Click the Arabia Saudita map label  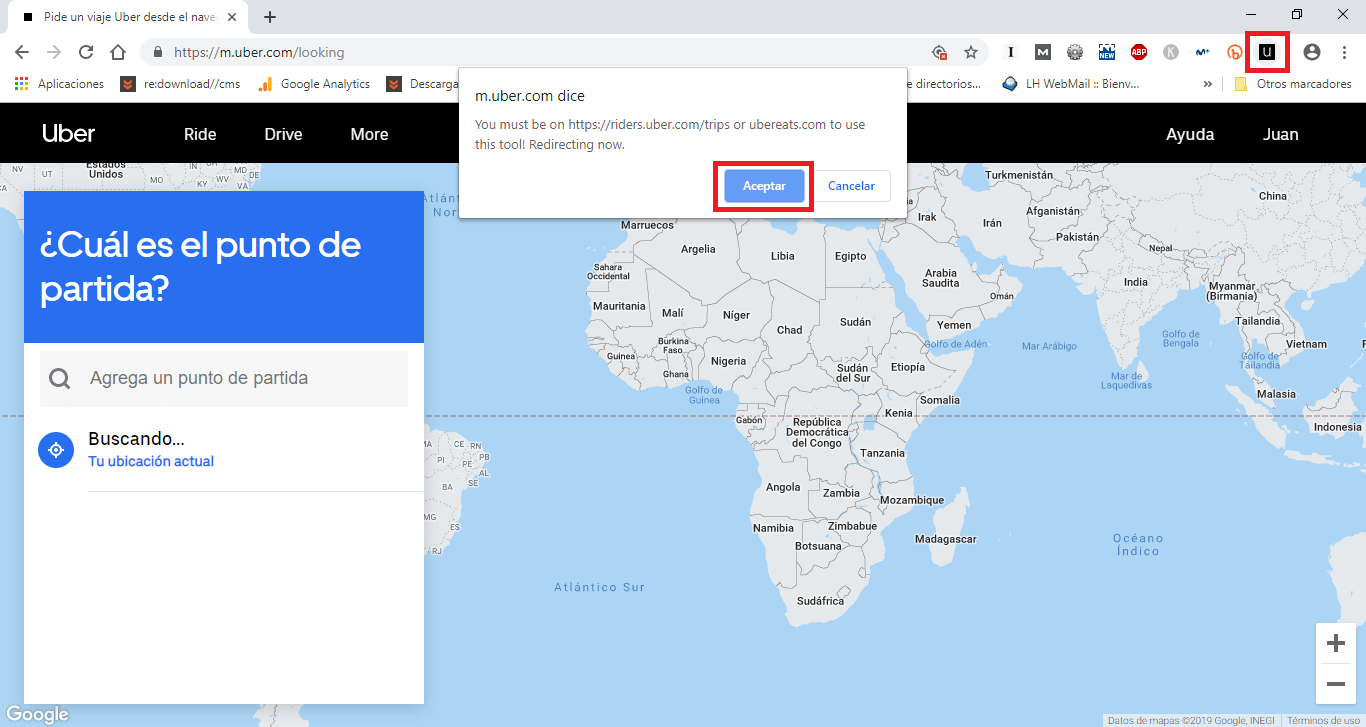pyautogui.click(x=940, y=278)
